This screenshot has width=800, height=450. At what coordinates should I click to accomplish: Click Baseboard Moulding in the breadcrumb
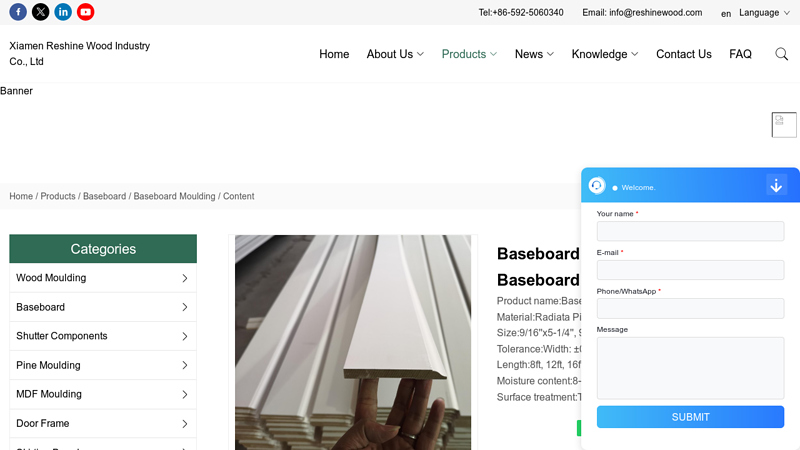pyautogui.click(x=174, y=196)
